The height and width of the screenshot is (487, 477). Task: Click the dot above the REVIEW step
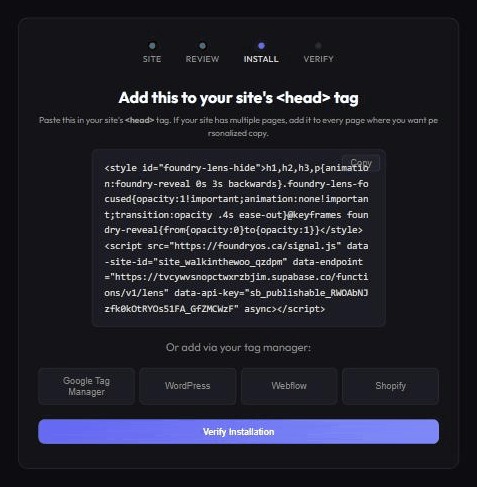202,46
